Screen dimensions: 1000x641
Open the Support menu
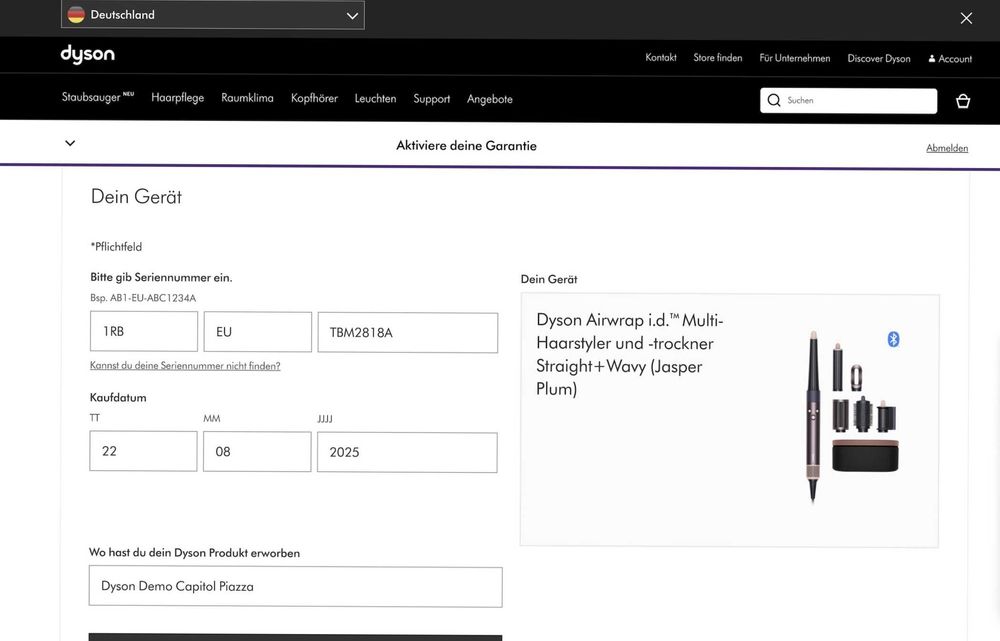[432, 99]
